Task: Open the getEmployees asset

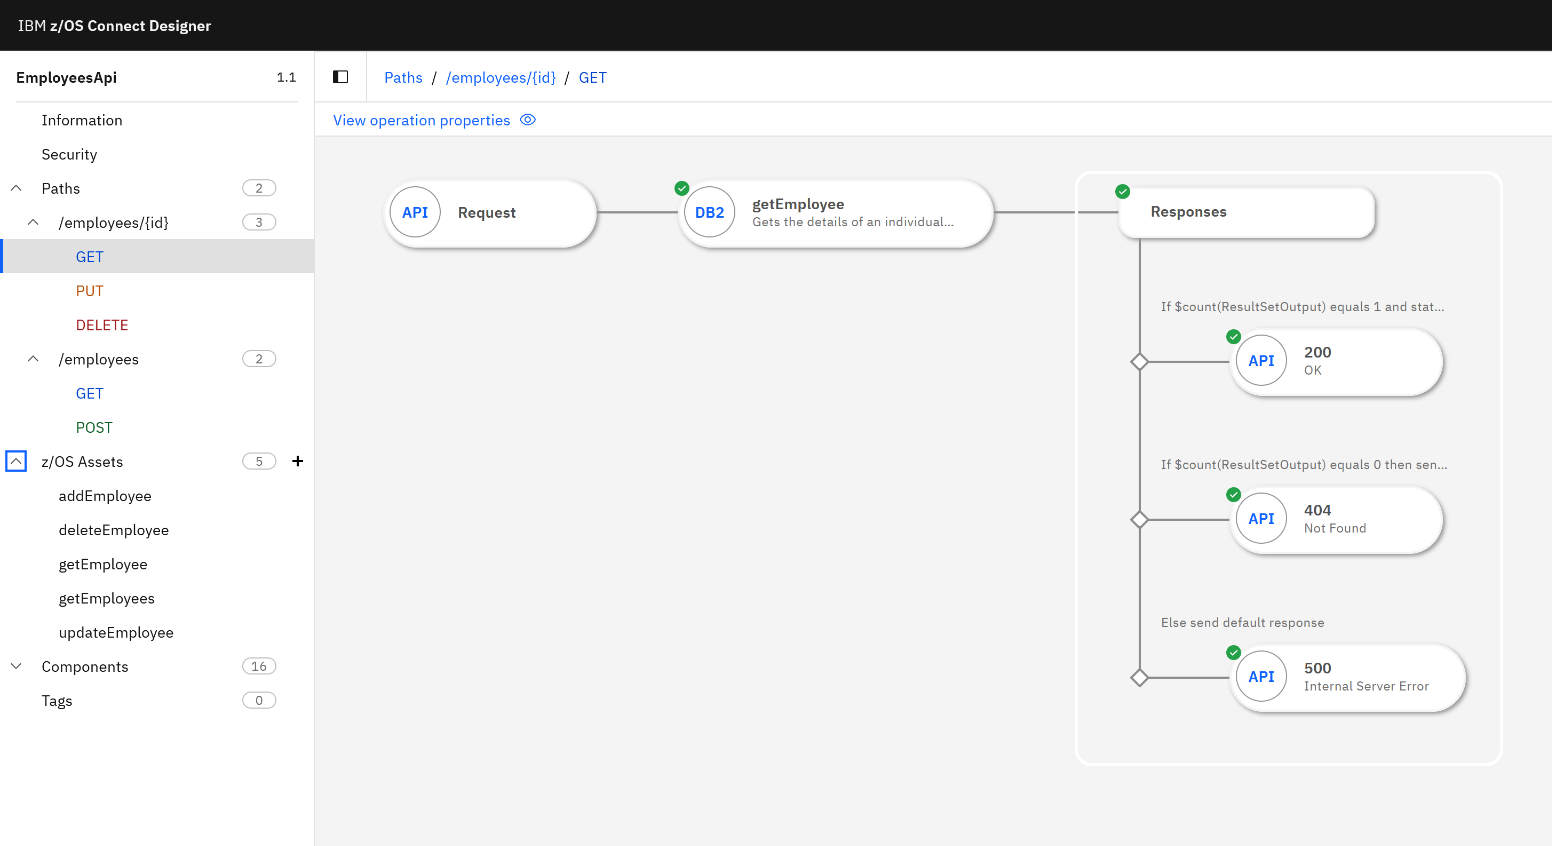Action: pyautogui.click(x=107, y=598)
